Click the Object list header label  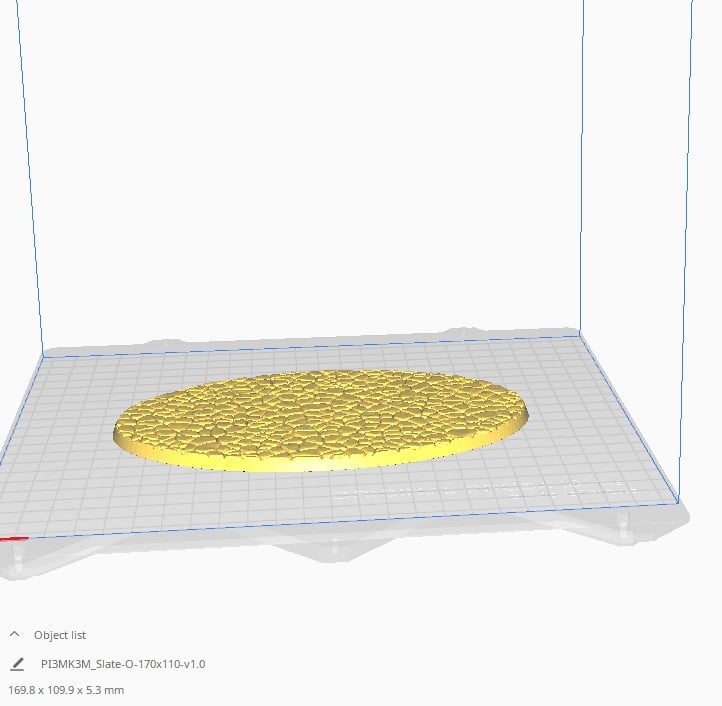click(x=60, y=635)
